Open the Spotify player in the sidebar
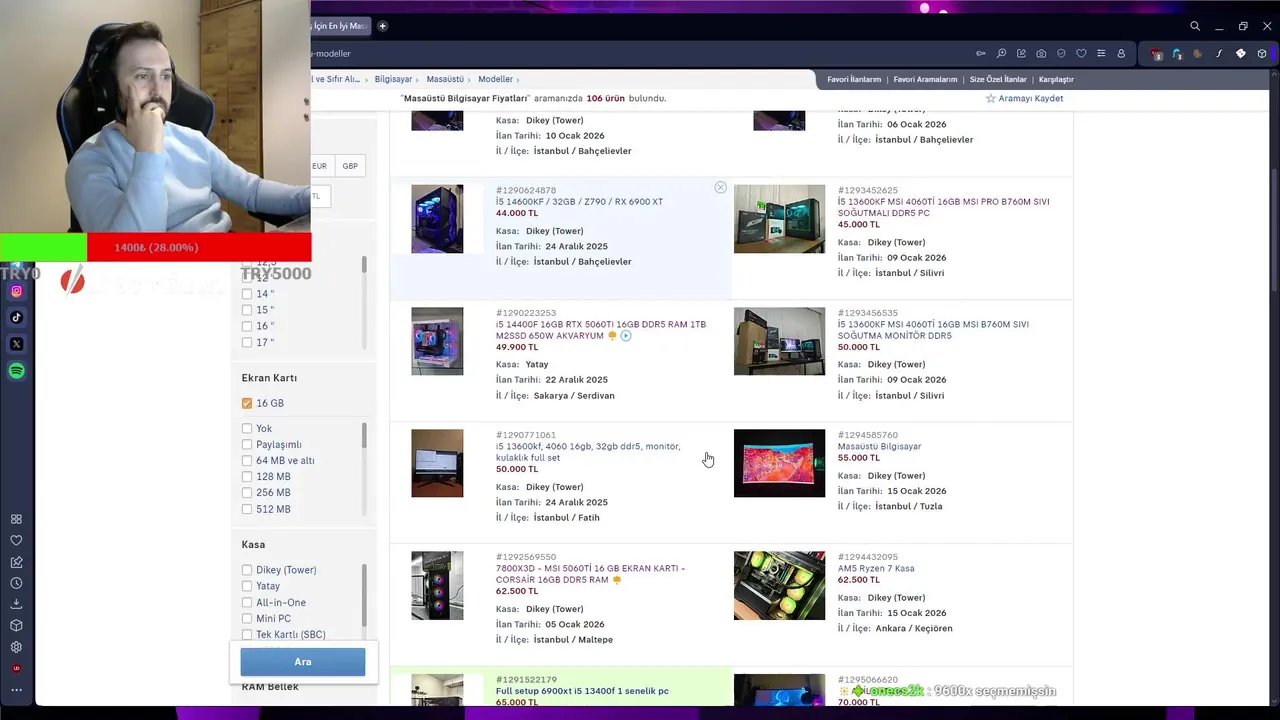This screenshot has width=1280, height=720. click(17, 371)
